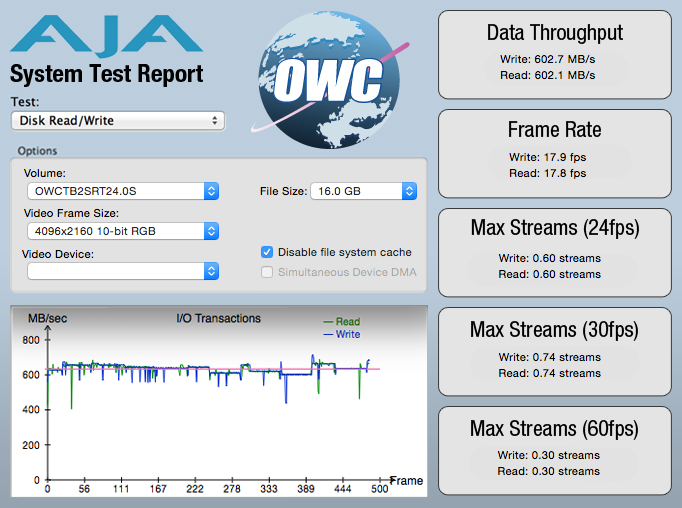Viewport: 682px width, 508px height.
Task: Open the Test dropdown showing Disk Read/Write
Action: click(117, 121)
